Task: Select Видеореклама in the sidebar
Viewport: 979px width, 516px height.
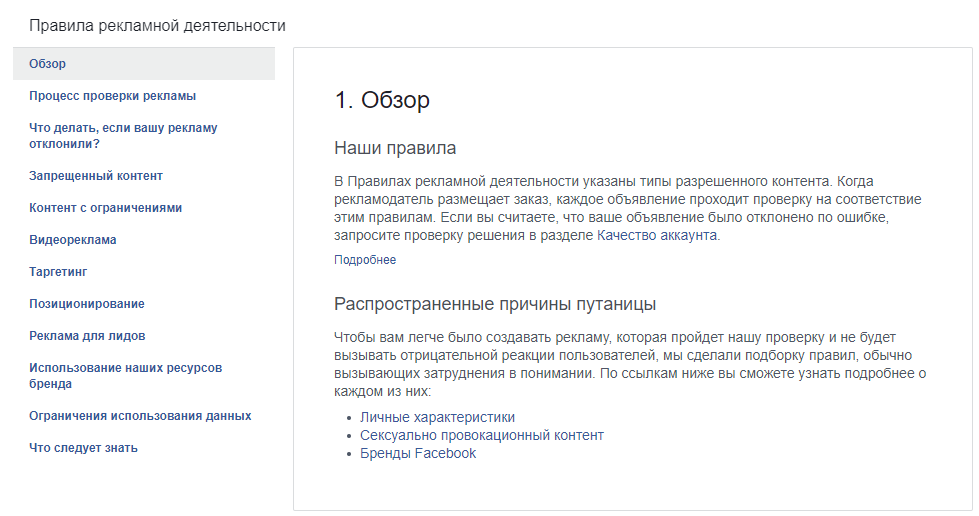Action: coord(73,240)
